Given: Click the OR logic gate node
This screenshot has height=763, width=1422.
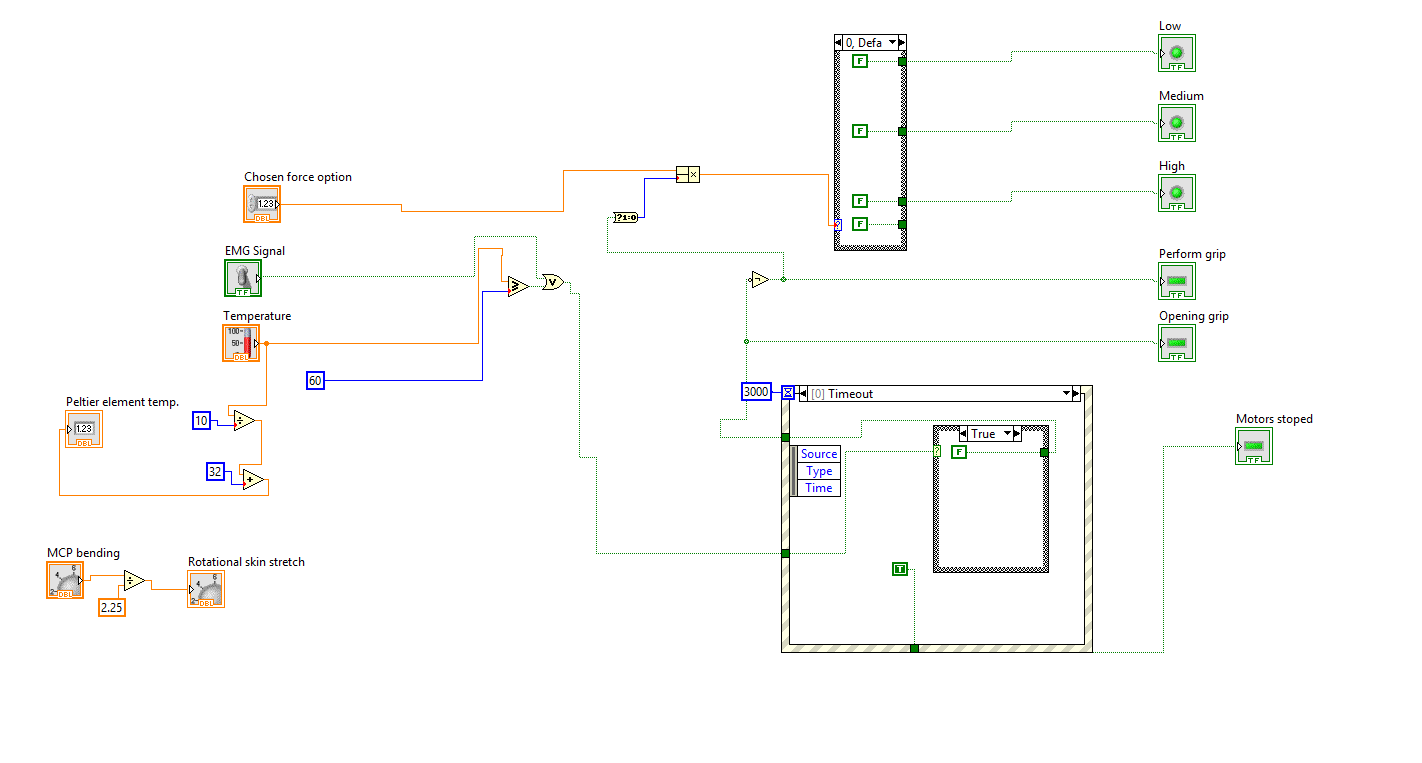Looking at the screenshot, I should point(552,282).
